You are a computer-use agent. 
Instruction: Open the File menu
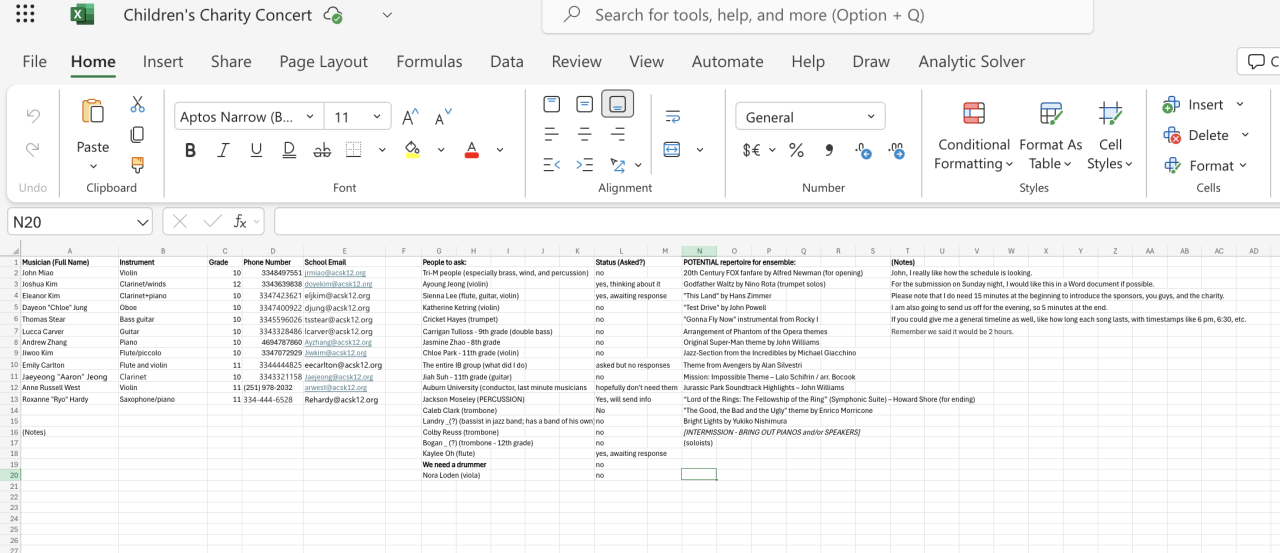click(x=34, y=61)
